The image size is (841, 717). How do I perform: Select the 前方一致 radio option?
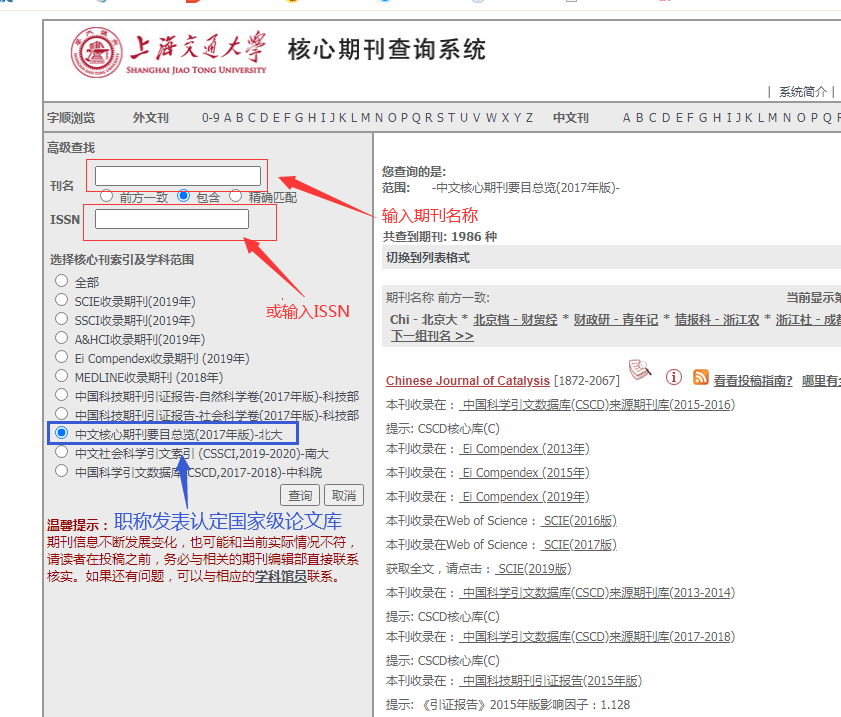tap(106, 196)
